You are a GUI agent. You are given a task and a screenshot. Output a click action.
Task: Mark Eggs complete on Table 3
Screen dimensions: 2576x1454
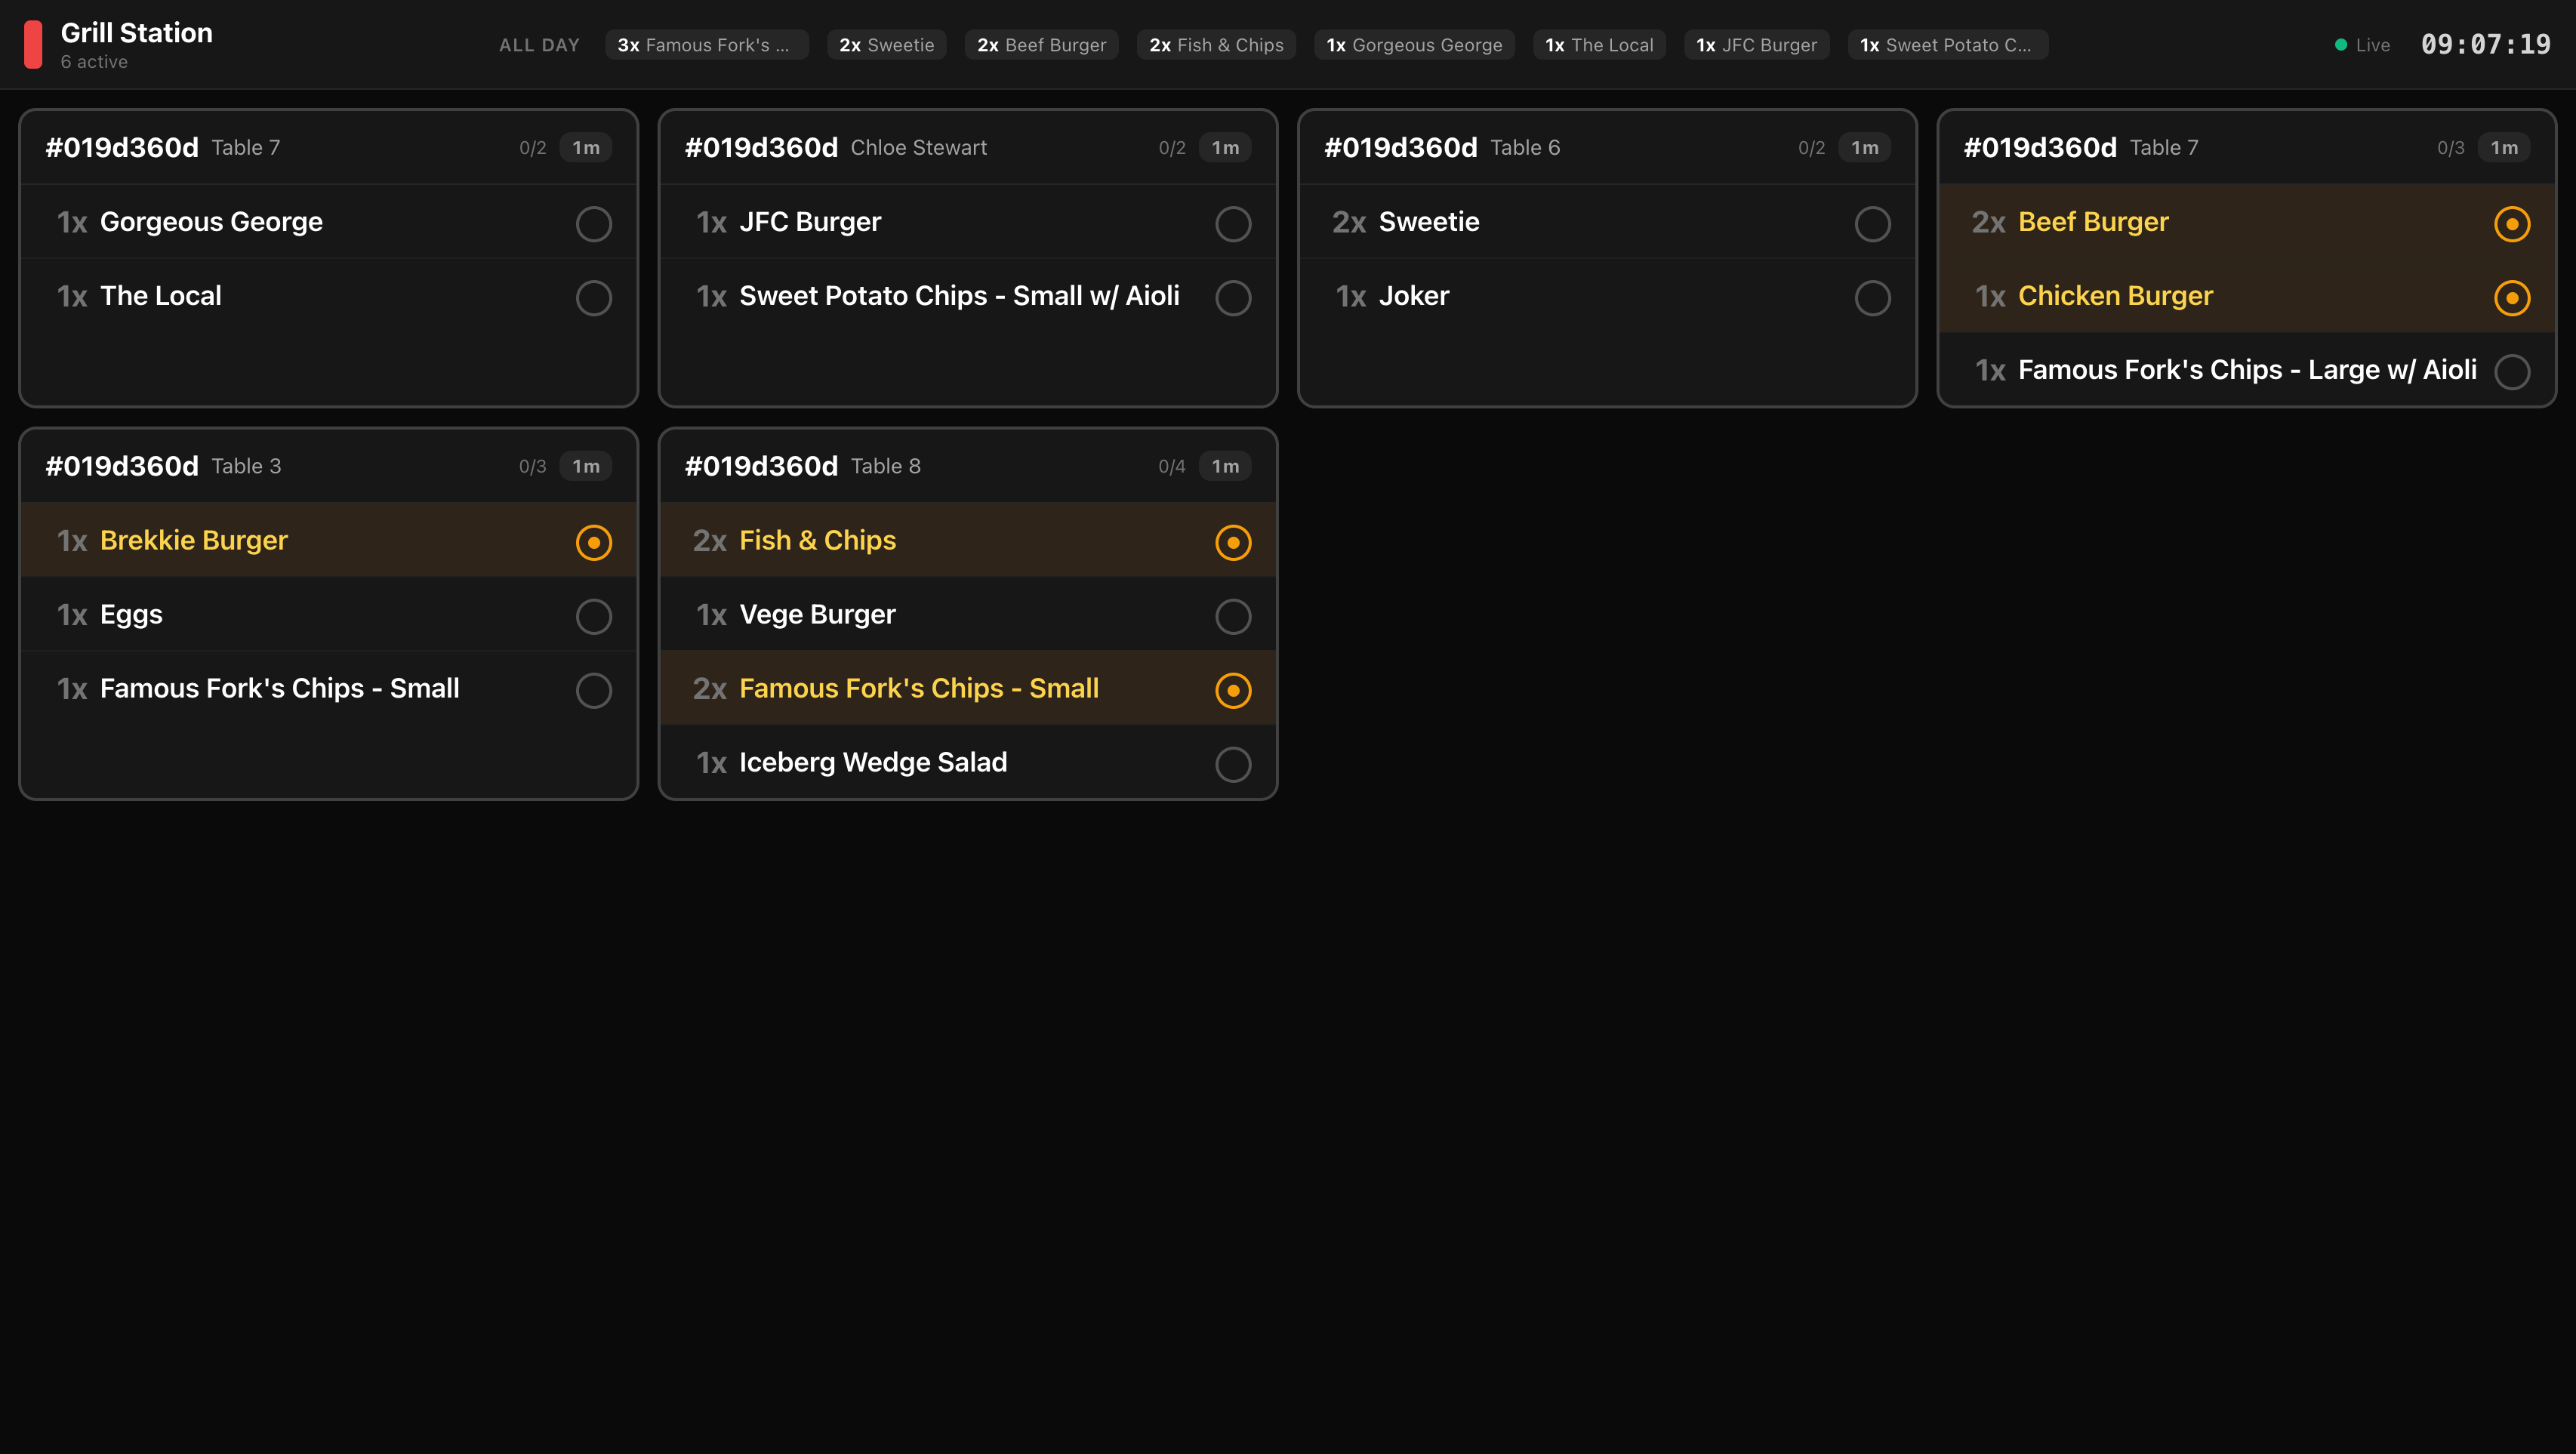coord(594,616)
